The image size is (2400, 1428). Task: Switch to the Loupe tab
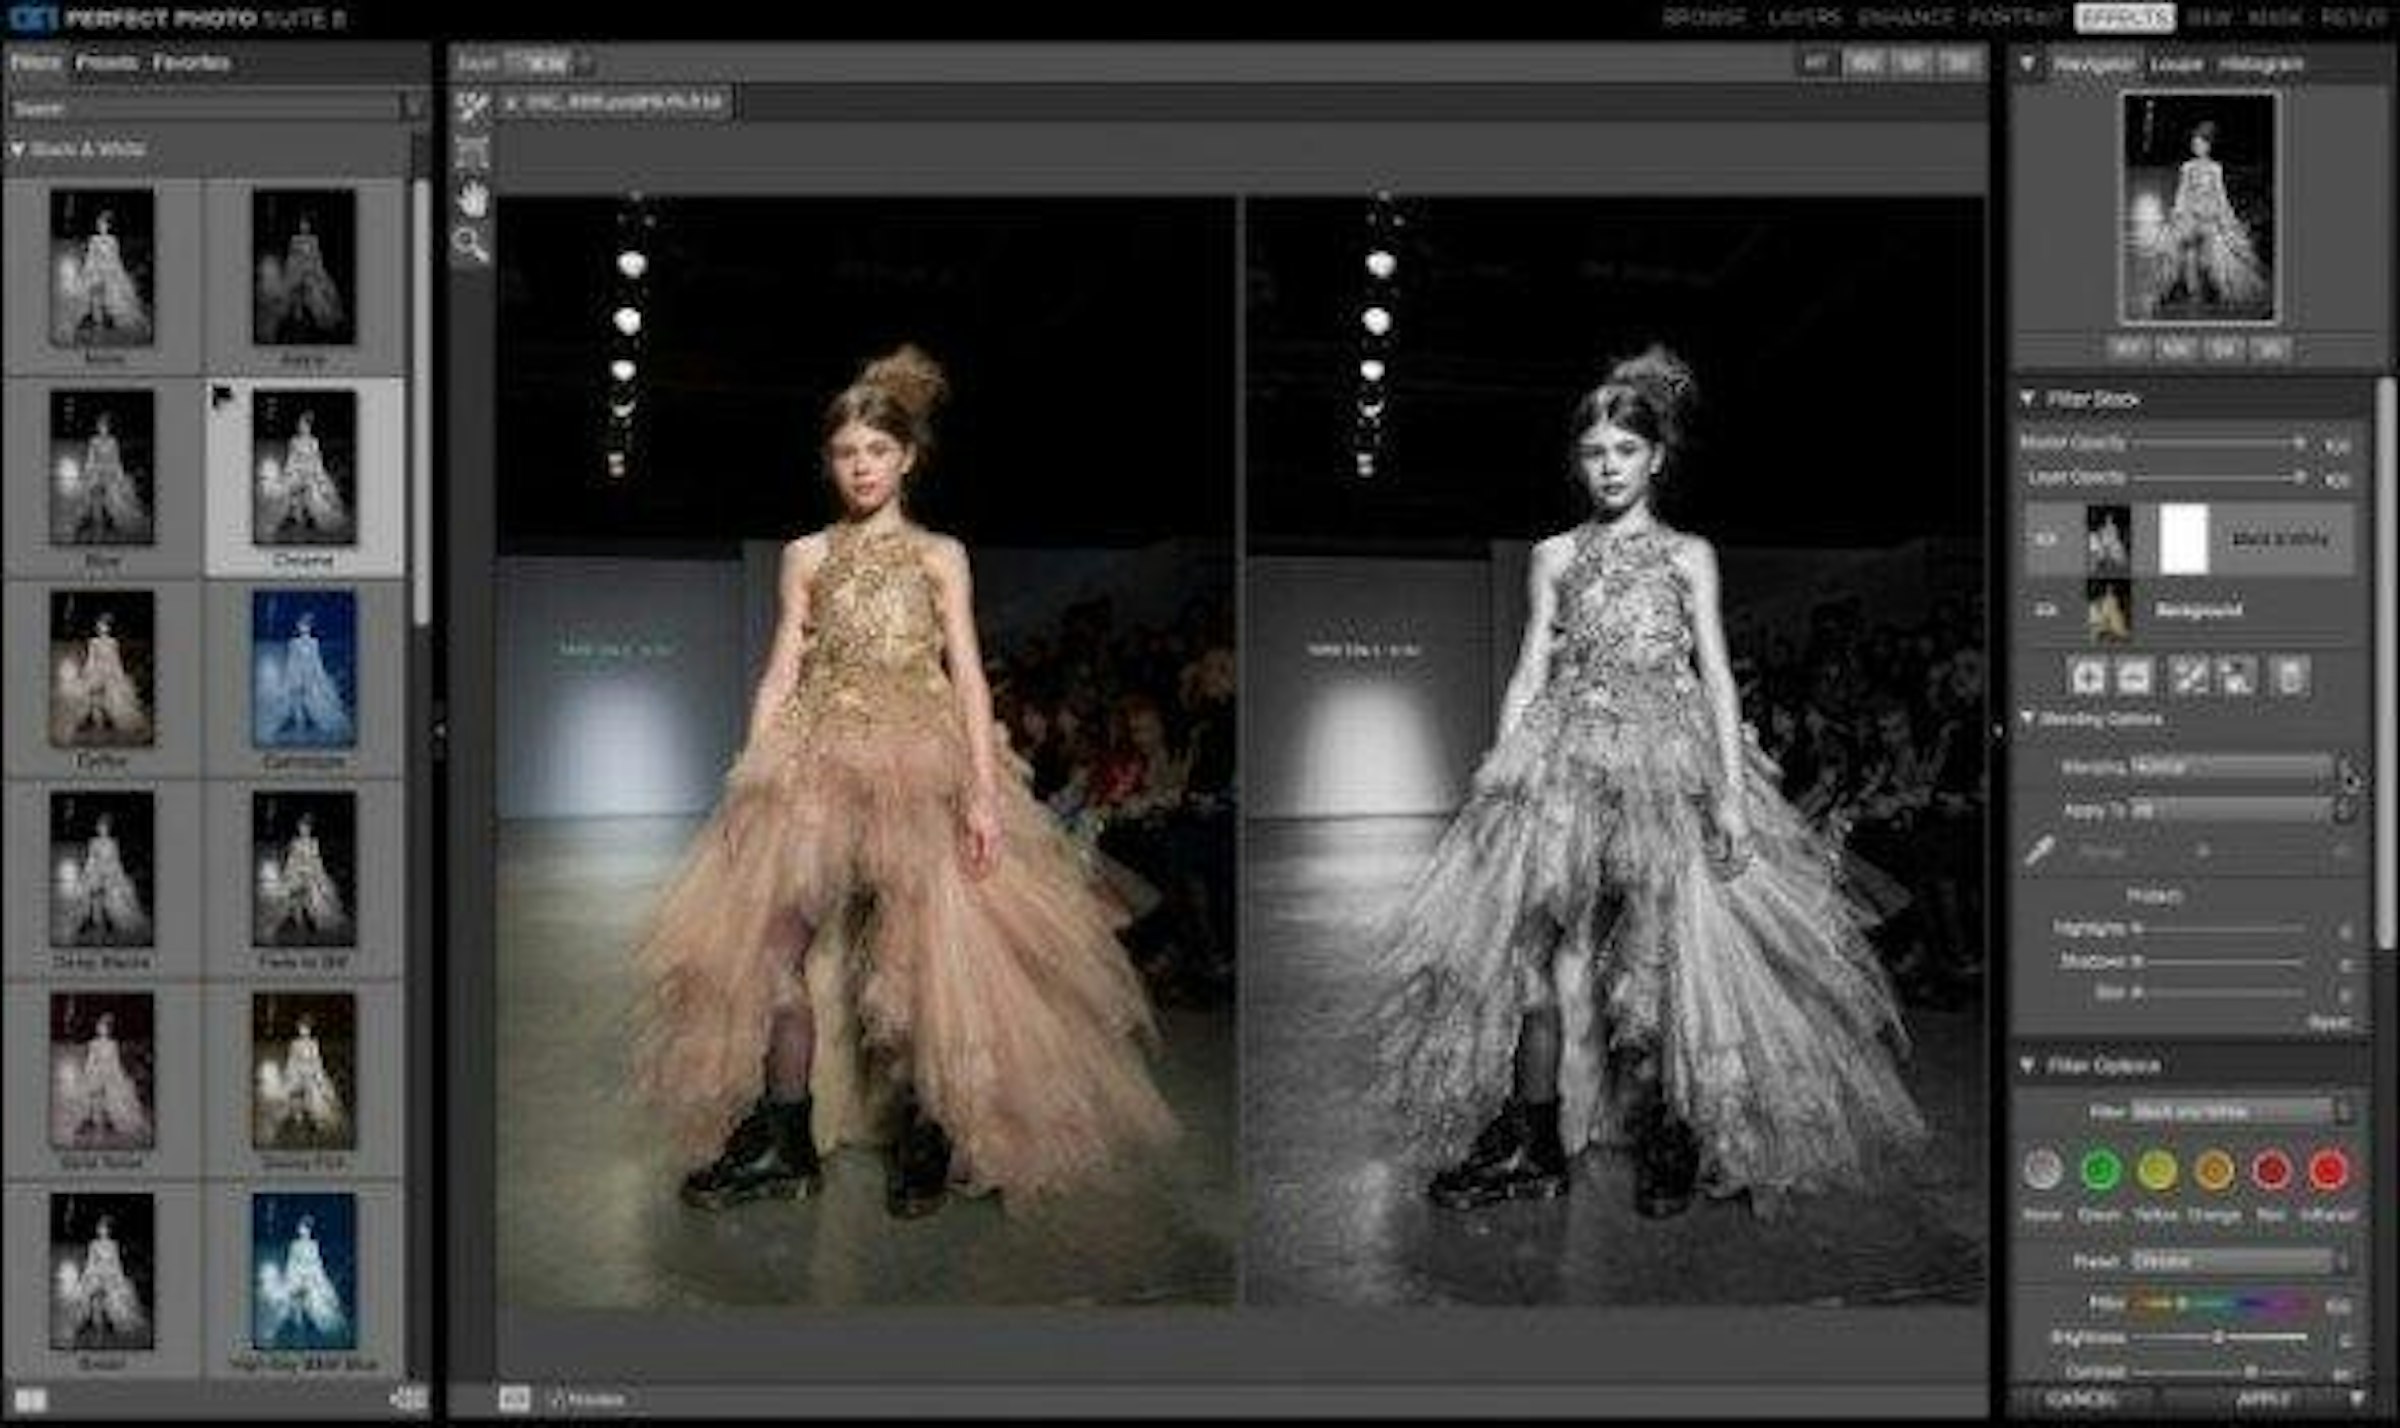click(x=2176, y=64)
